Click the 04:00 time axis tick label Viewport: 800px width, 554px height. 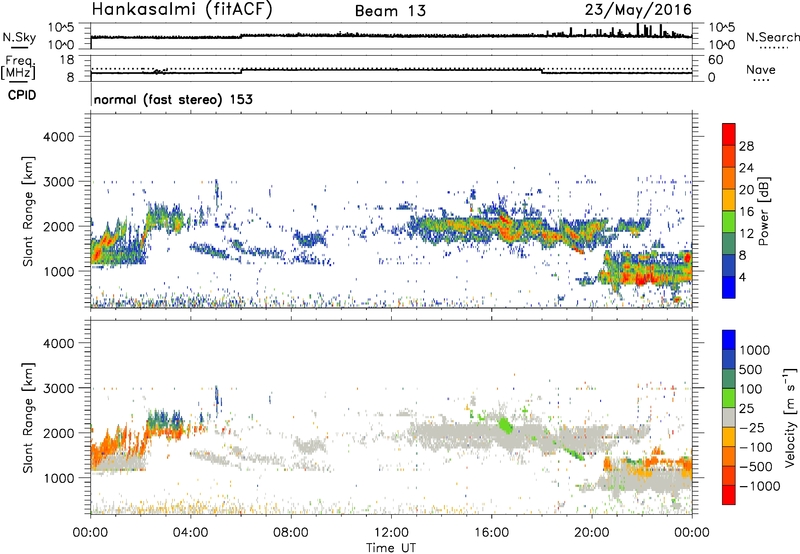coord(190,533)
